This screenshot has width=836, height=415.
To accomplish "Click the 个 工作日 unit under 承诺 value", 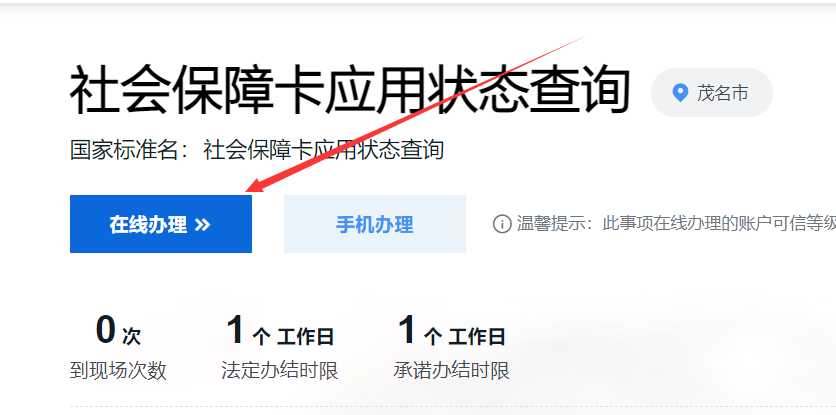I will pyautogui.click(x=464, y=337).
